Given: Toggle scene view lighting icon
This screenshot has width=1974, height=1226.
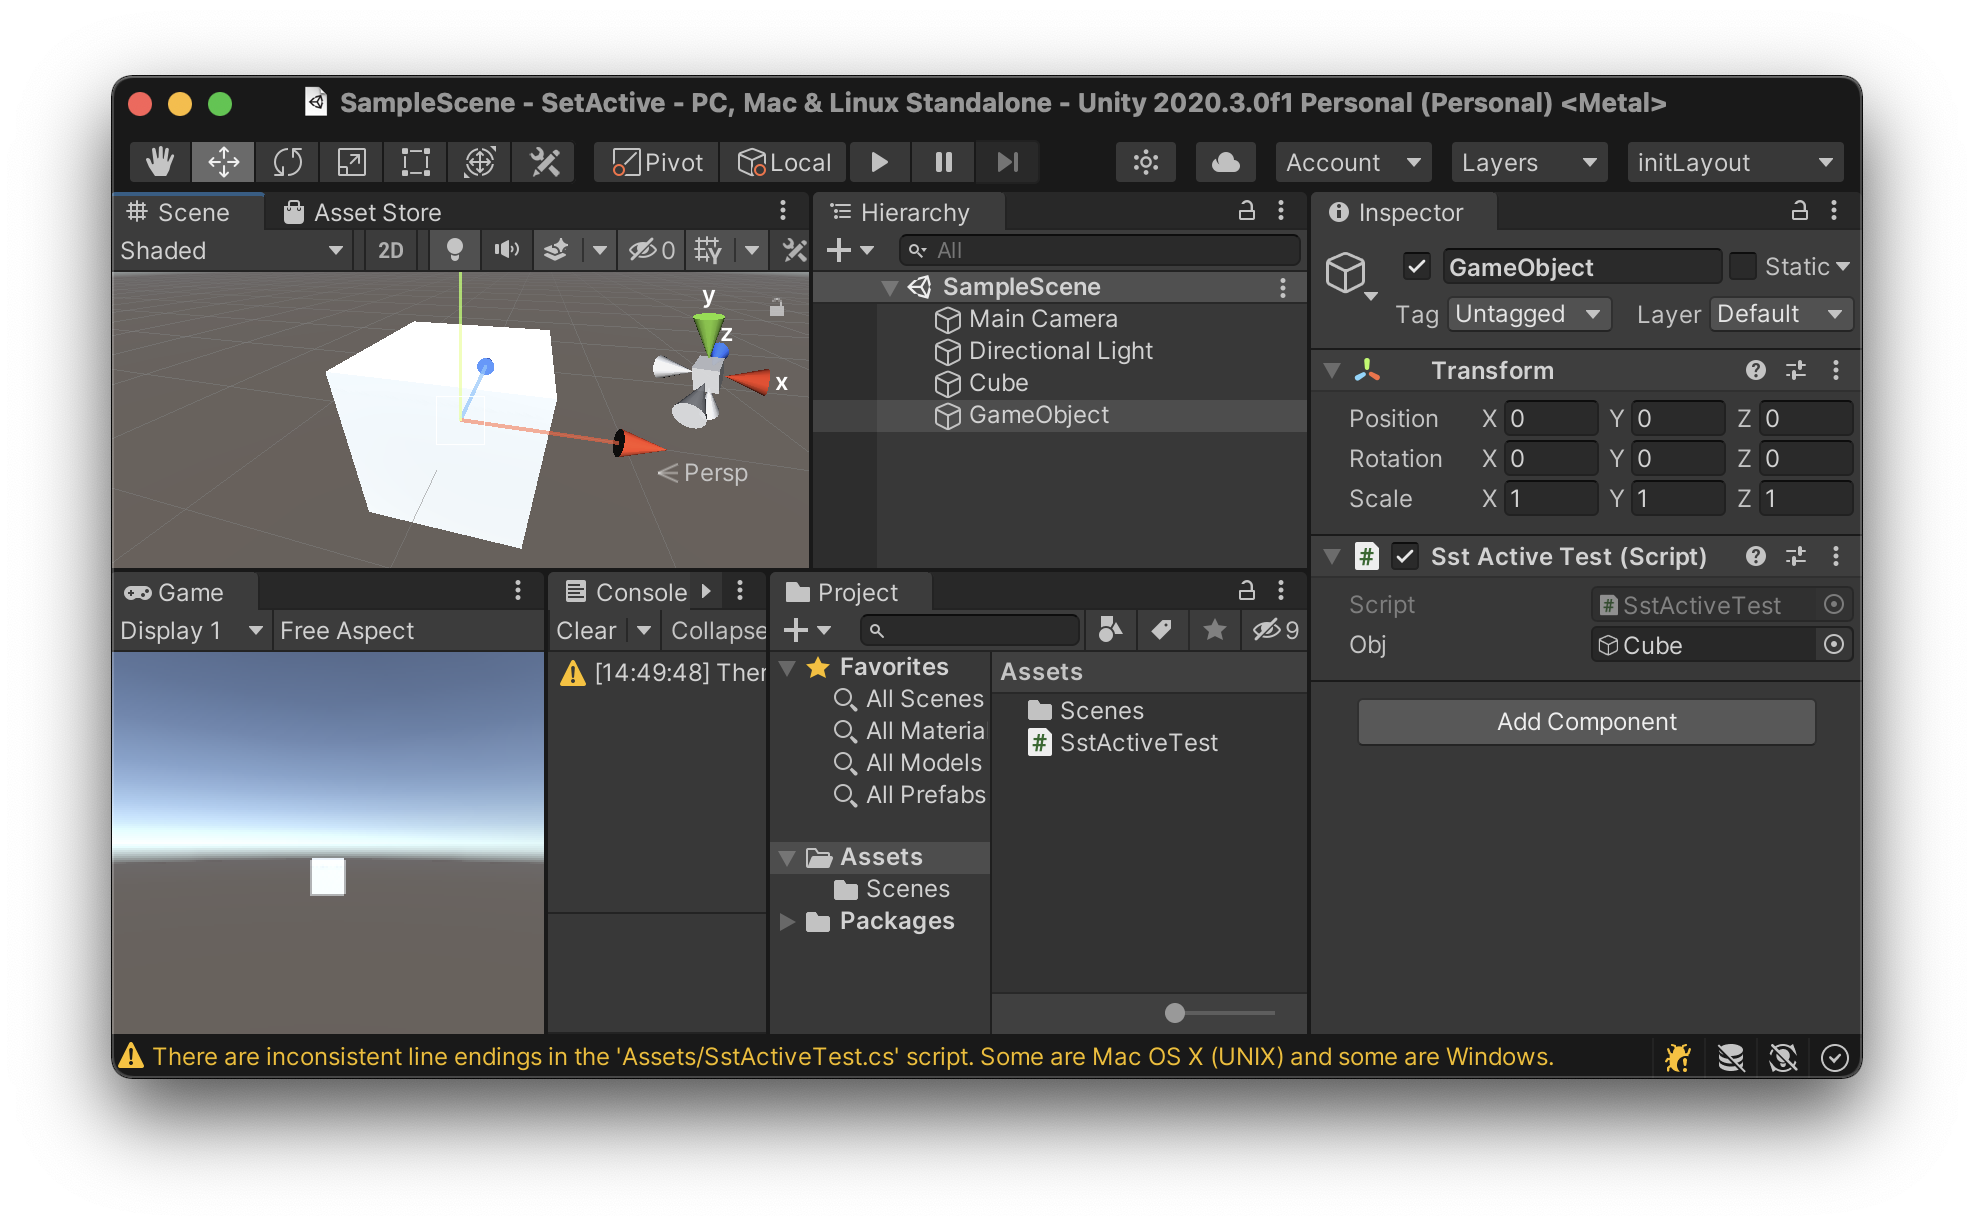Looking at the screenshot, I should [452, 250].
